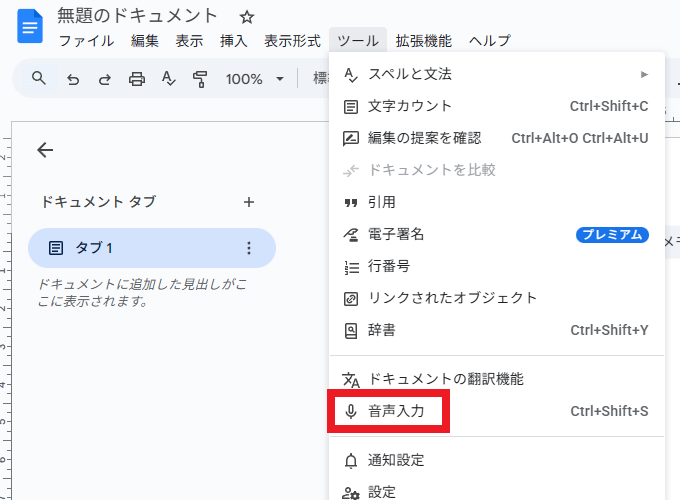Redo the last action
The width and height of the screenshot is (680, 500).
coord(105,79)
